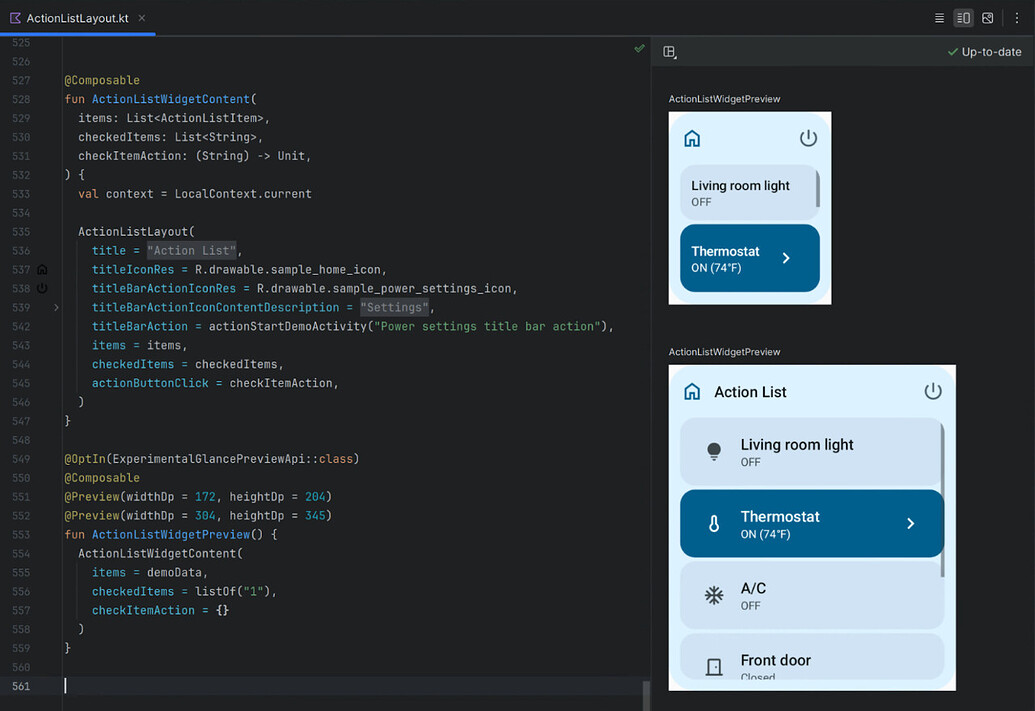Open the three-dot editor options menu
The image size is (1035, 711).
tap(1018, 17)
